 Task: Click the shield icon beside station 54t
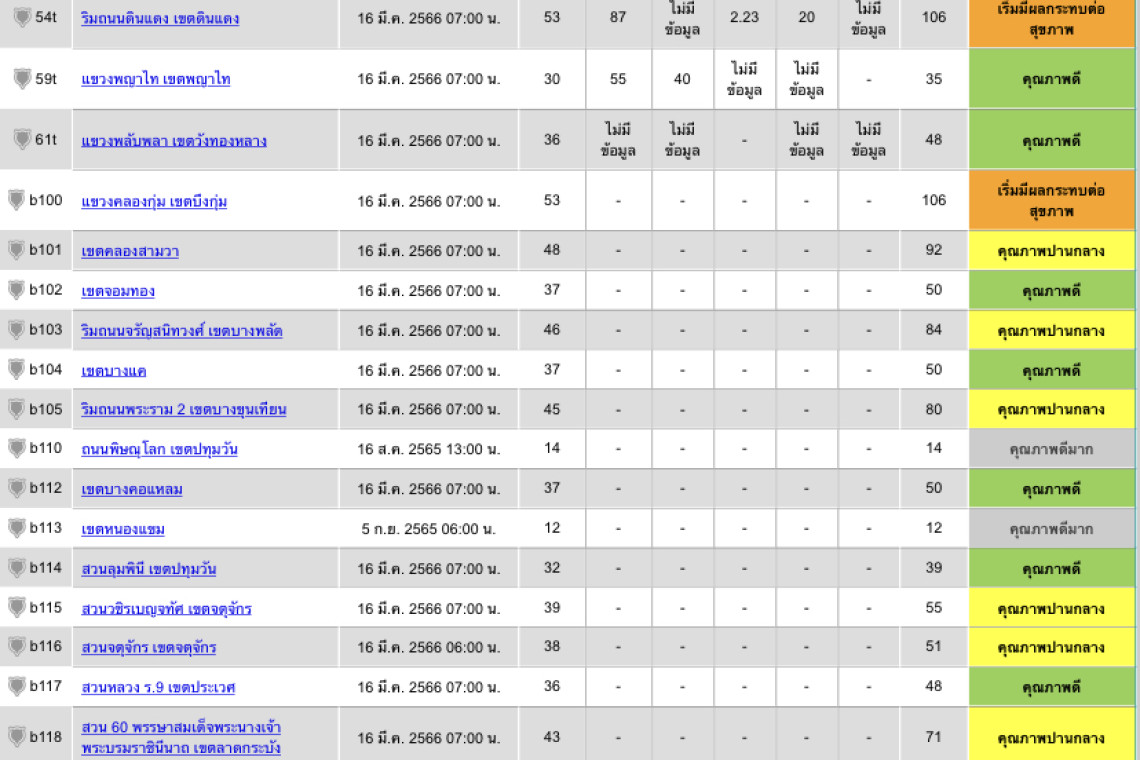22,18
